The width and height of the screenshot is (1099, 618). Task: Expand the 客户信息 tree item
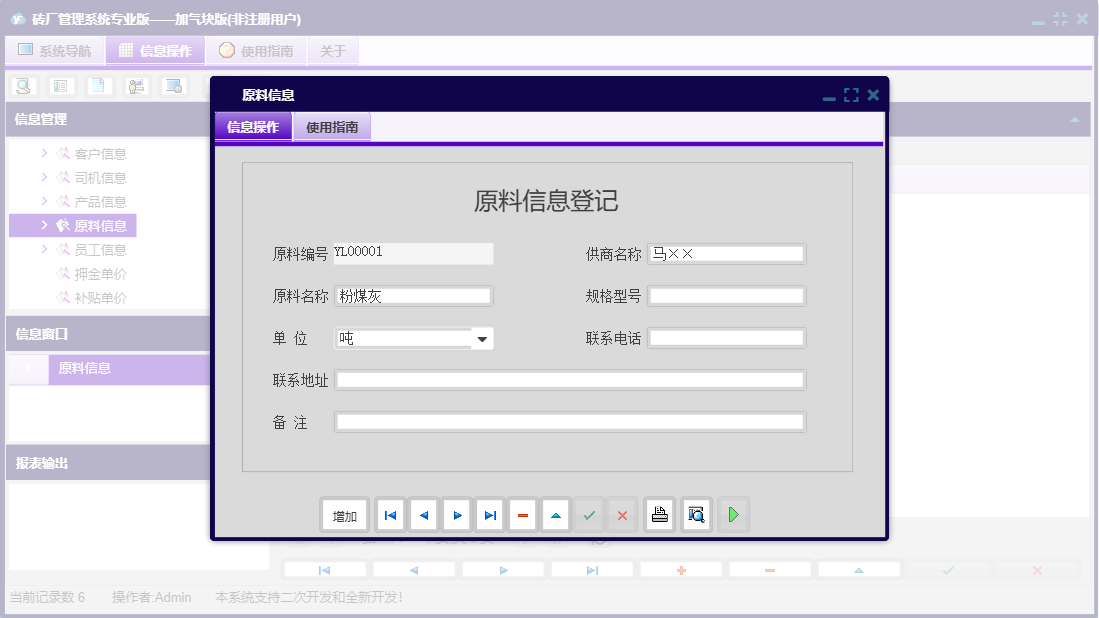(x=43, y=153)
